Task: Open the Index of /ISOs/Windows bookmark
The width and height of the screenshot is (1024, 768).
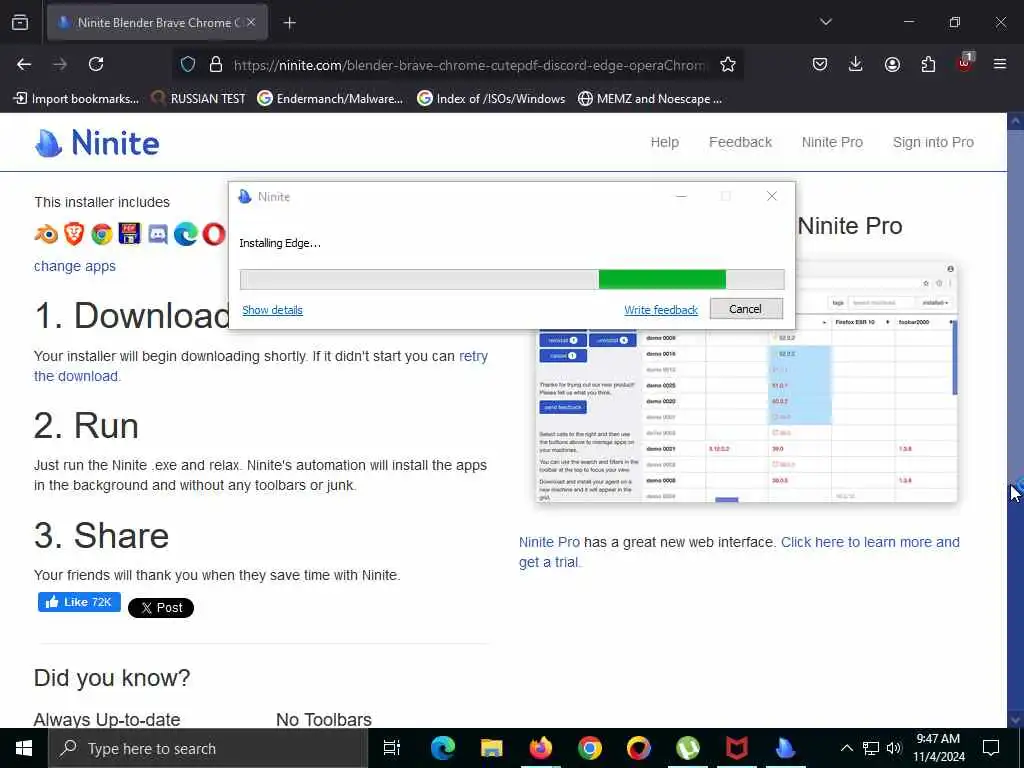Action: point(491,99)
